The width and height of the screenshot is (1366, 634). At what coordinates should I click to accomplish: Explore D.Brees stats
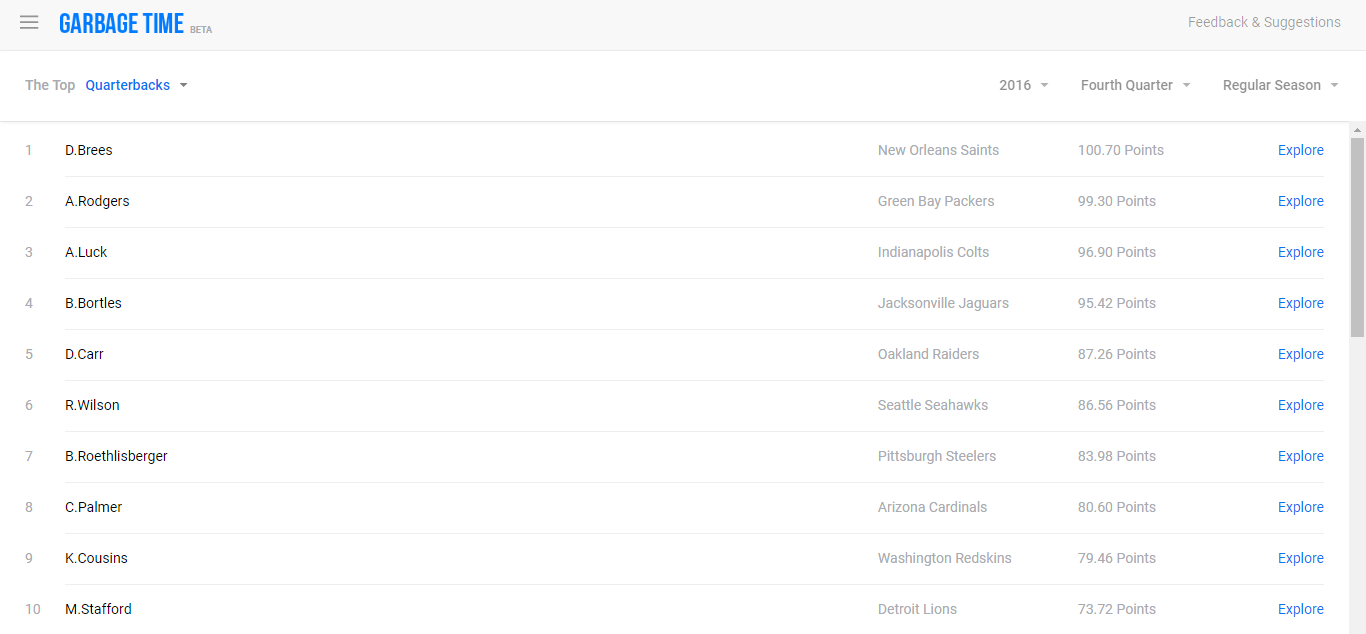[x=1301, y=150]
